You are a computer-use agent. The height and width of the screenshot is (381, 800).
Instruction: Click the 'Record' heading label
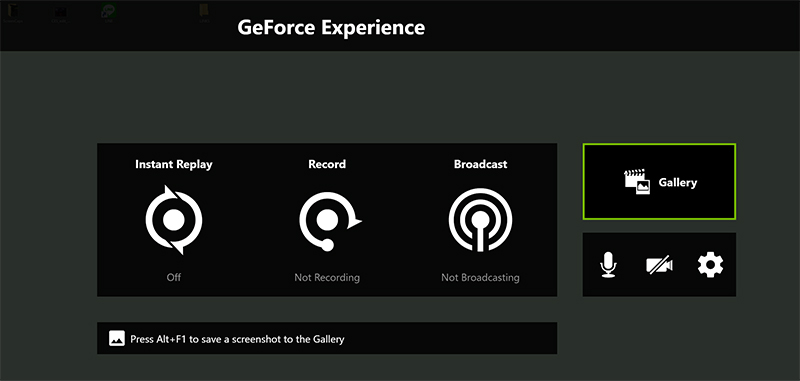coord(327,164)
